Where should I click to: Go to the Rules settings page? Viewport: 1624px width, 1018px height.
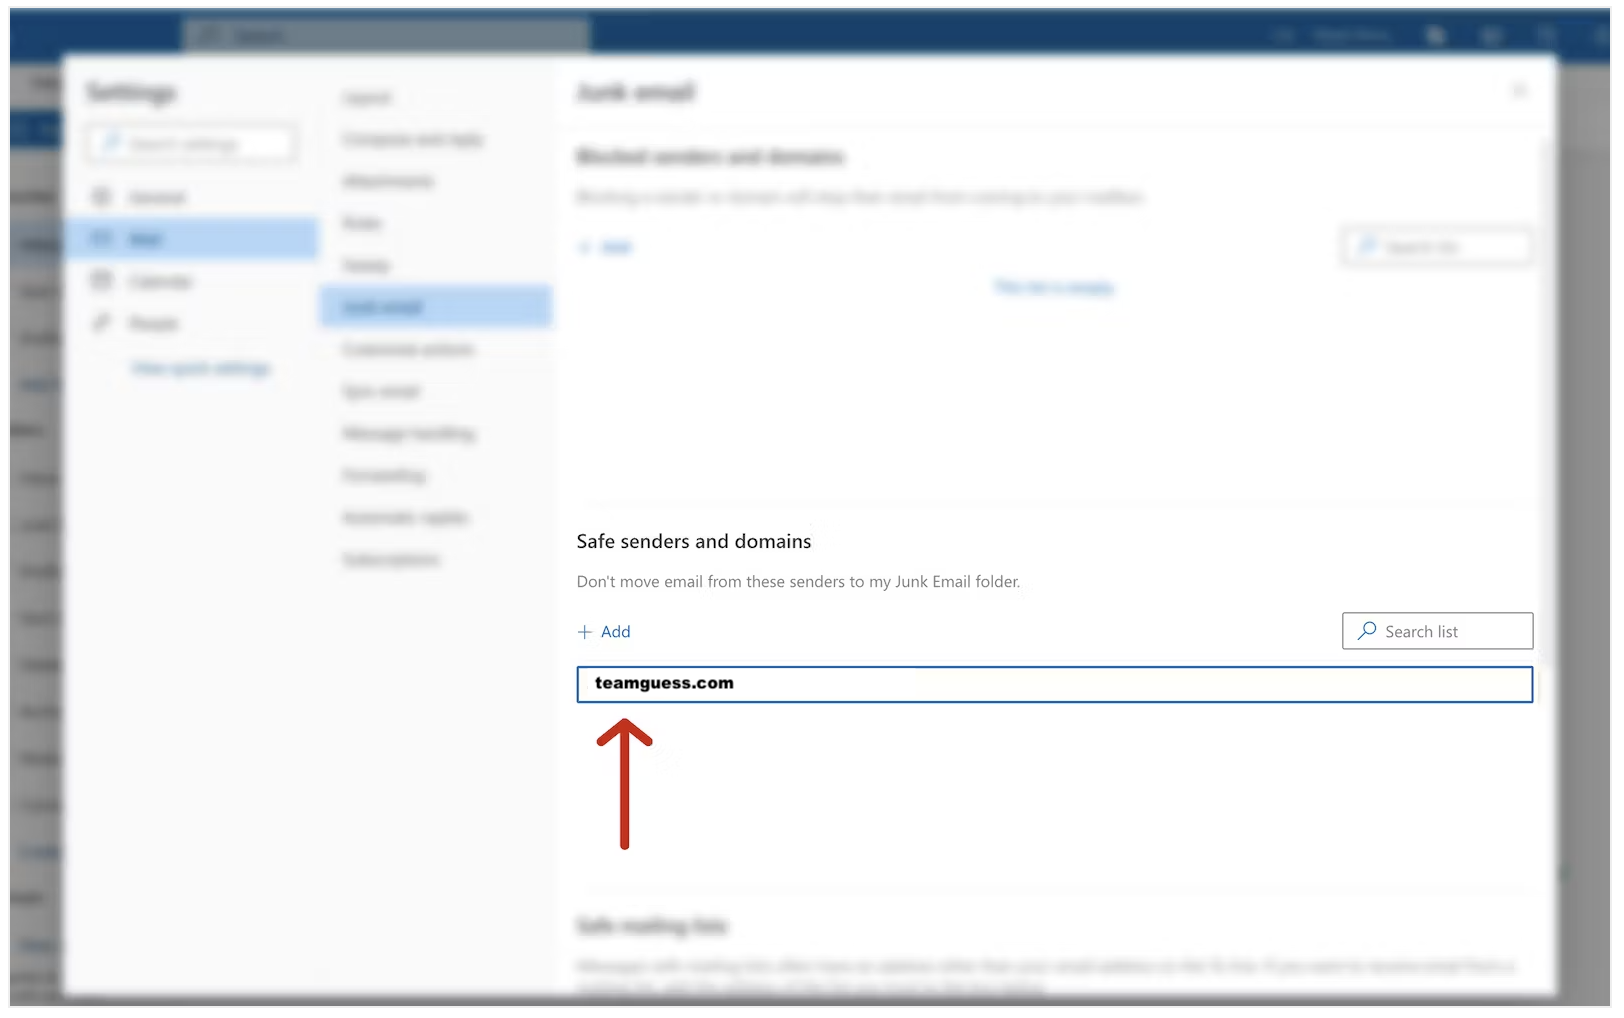[362, 223]
